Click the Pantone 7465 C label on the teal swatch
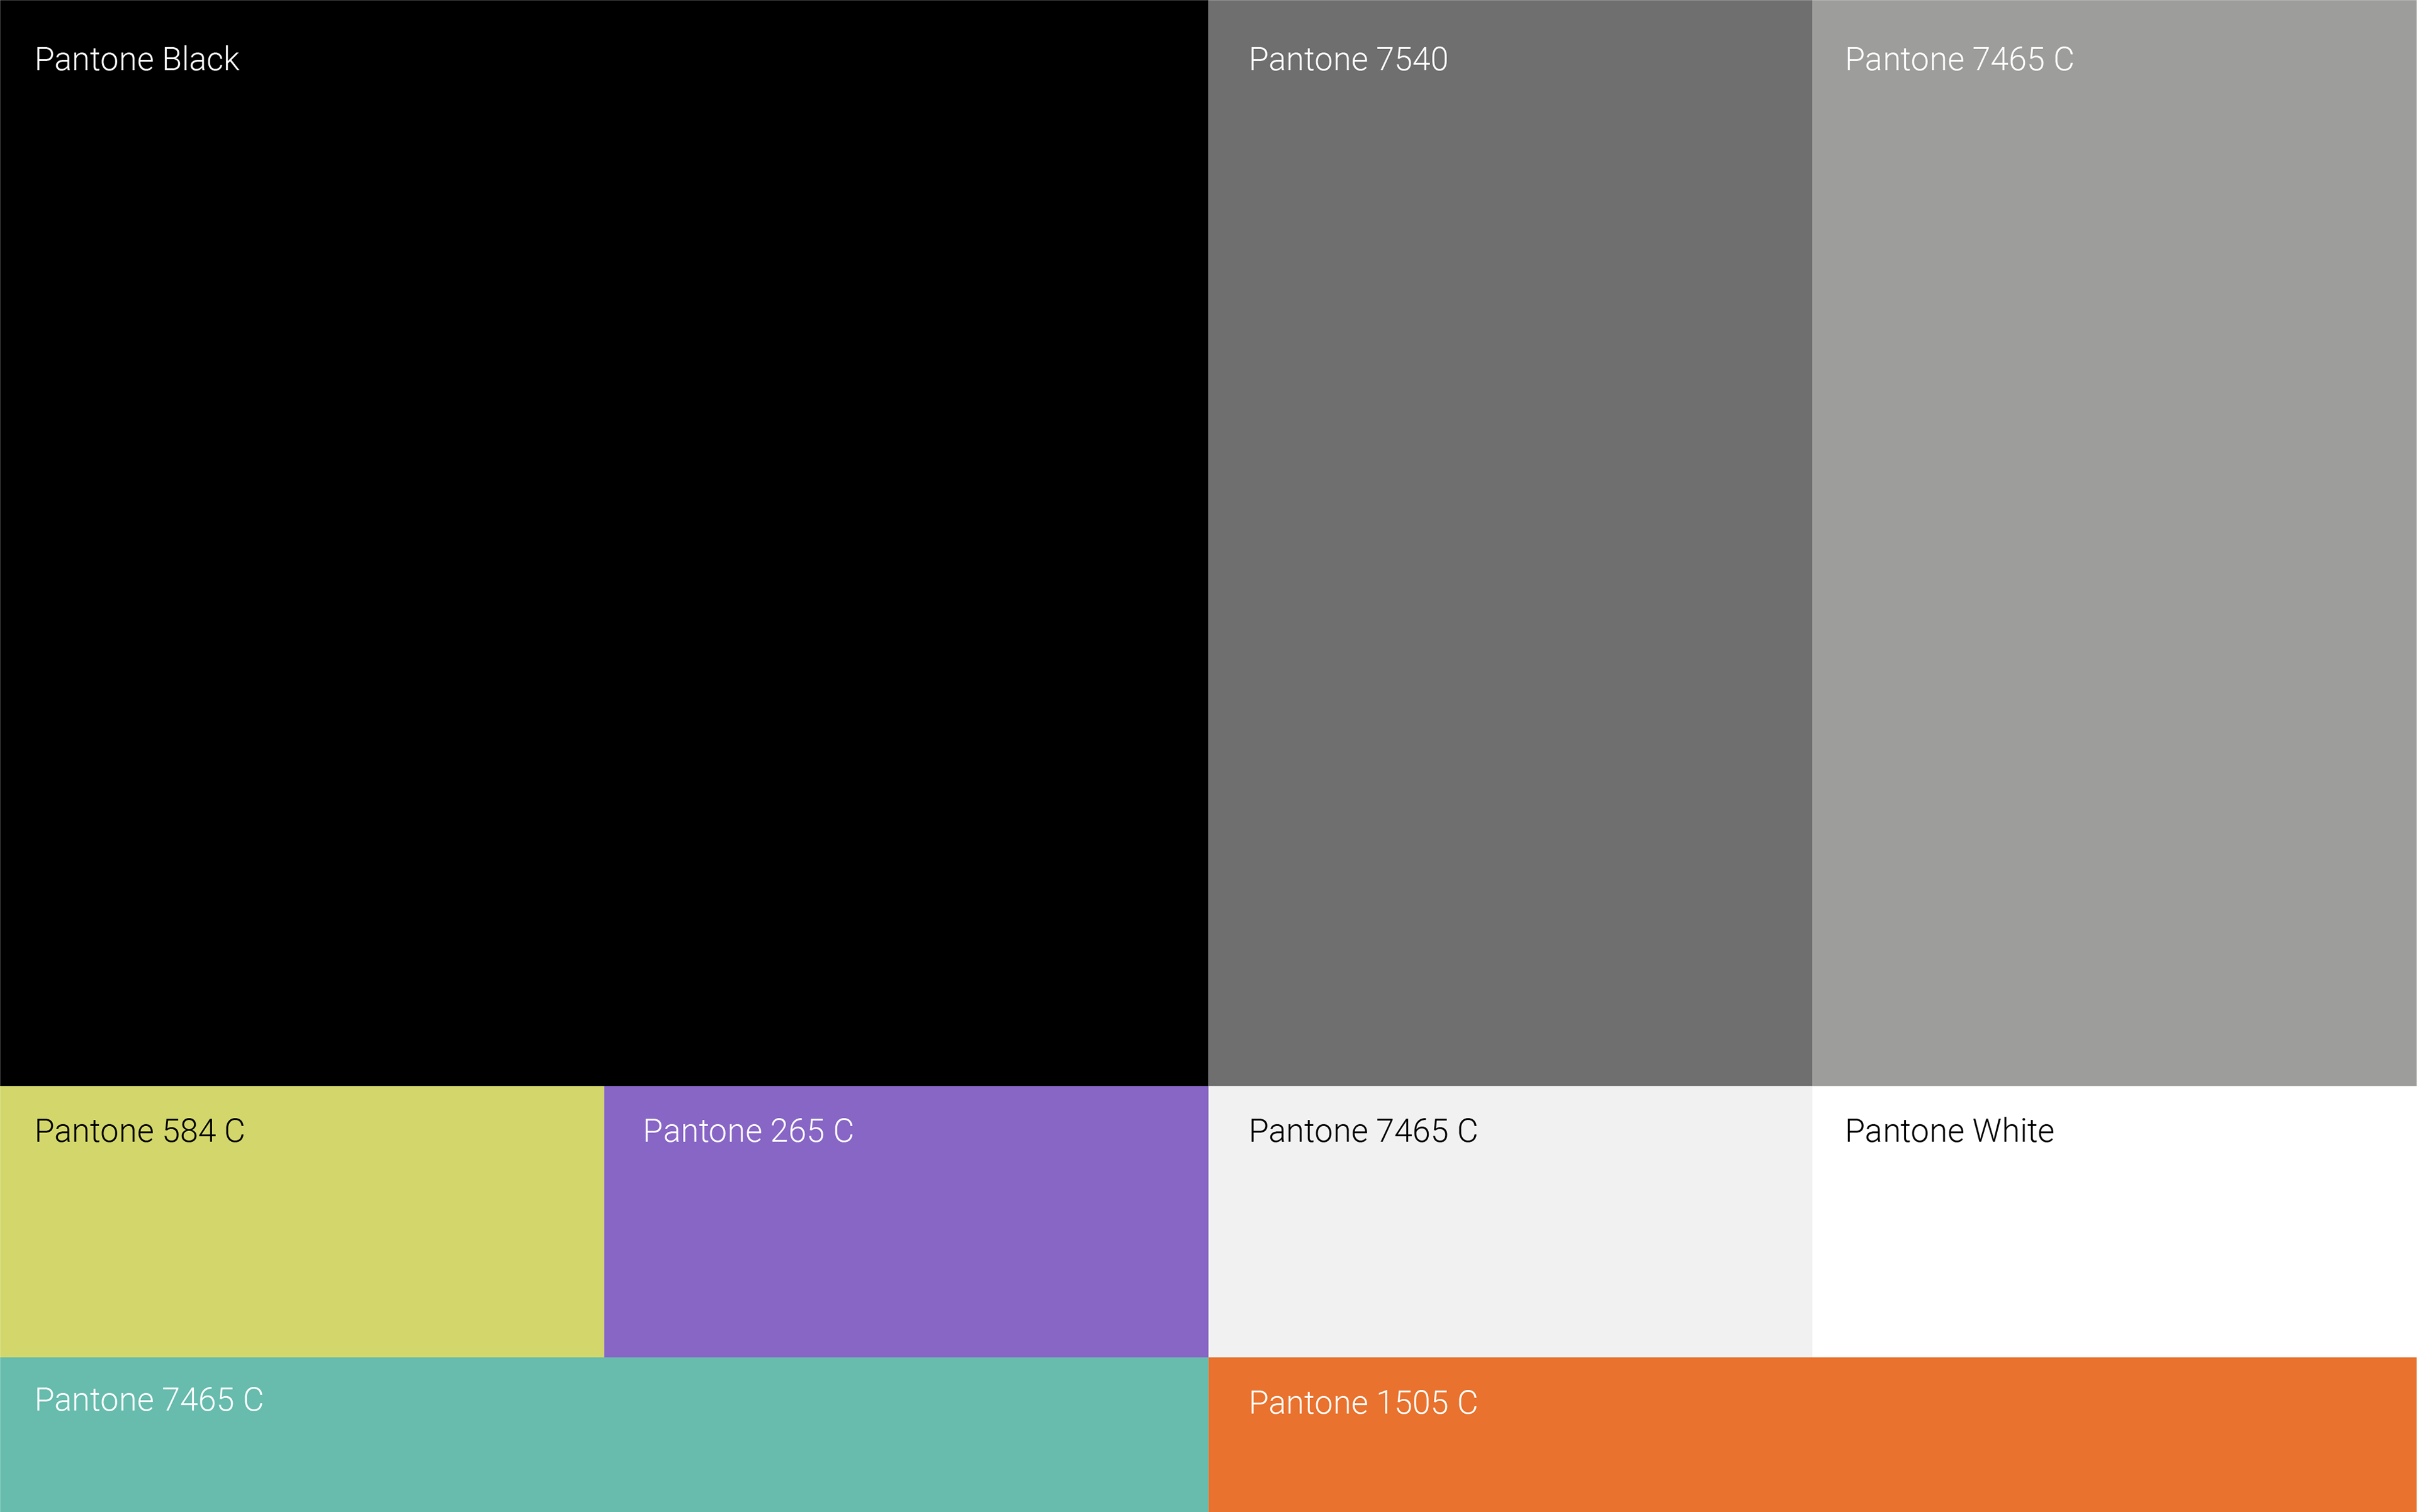The image size is (2417, 1512). point(149,1400)
